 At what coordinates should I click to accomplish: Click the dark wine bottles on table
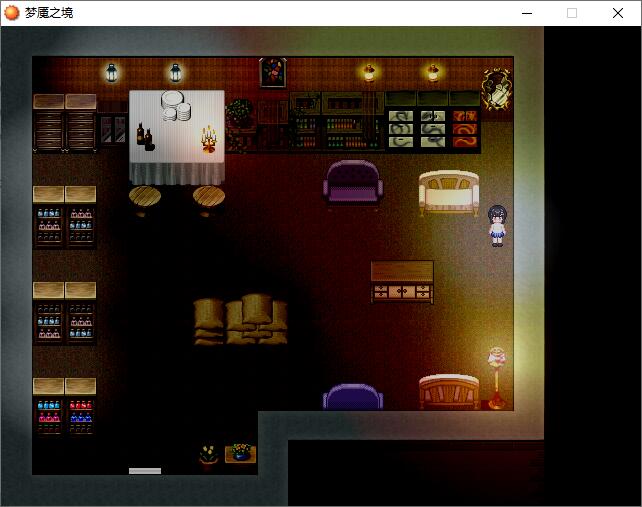145,136
